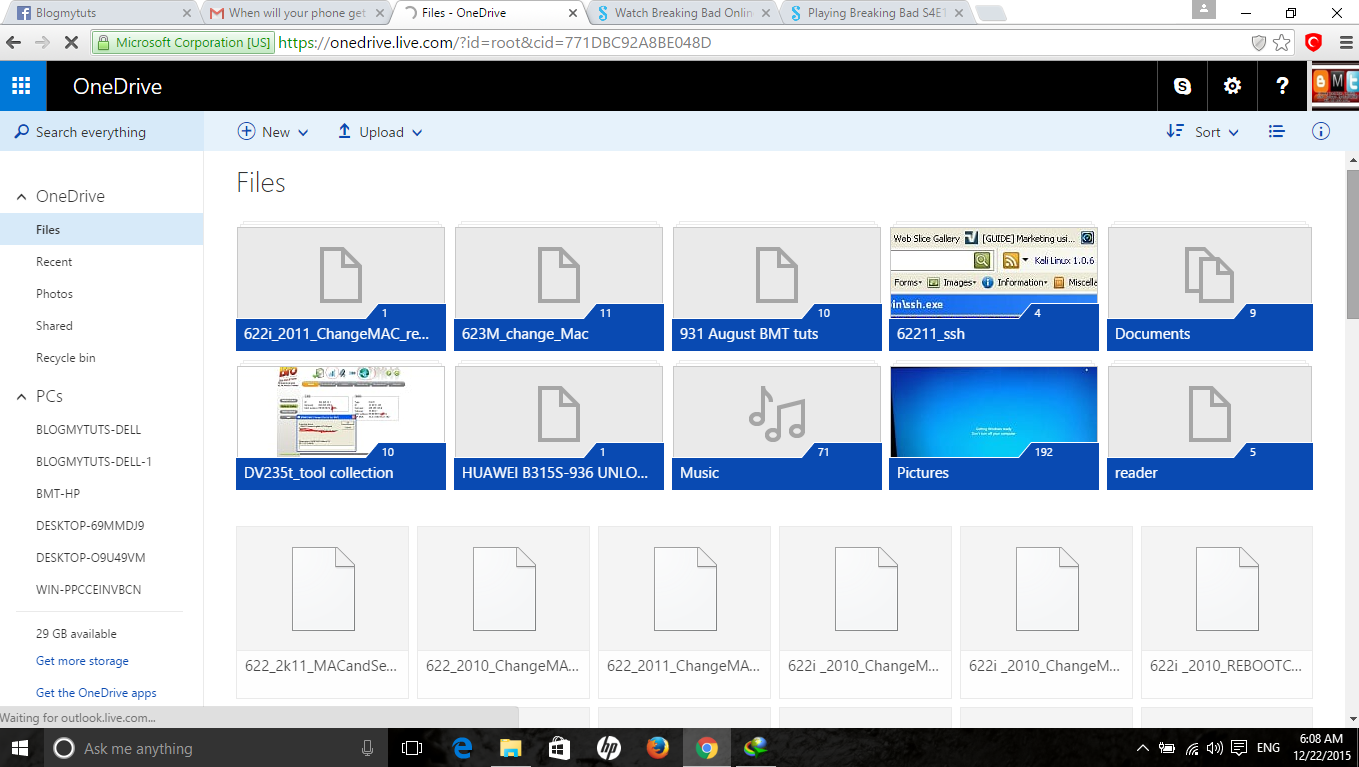Open the 931 August BMT tuts folder

[777, 289]
